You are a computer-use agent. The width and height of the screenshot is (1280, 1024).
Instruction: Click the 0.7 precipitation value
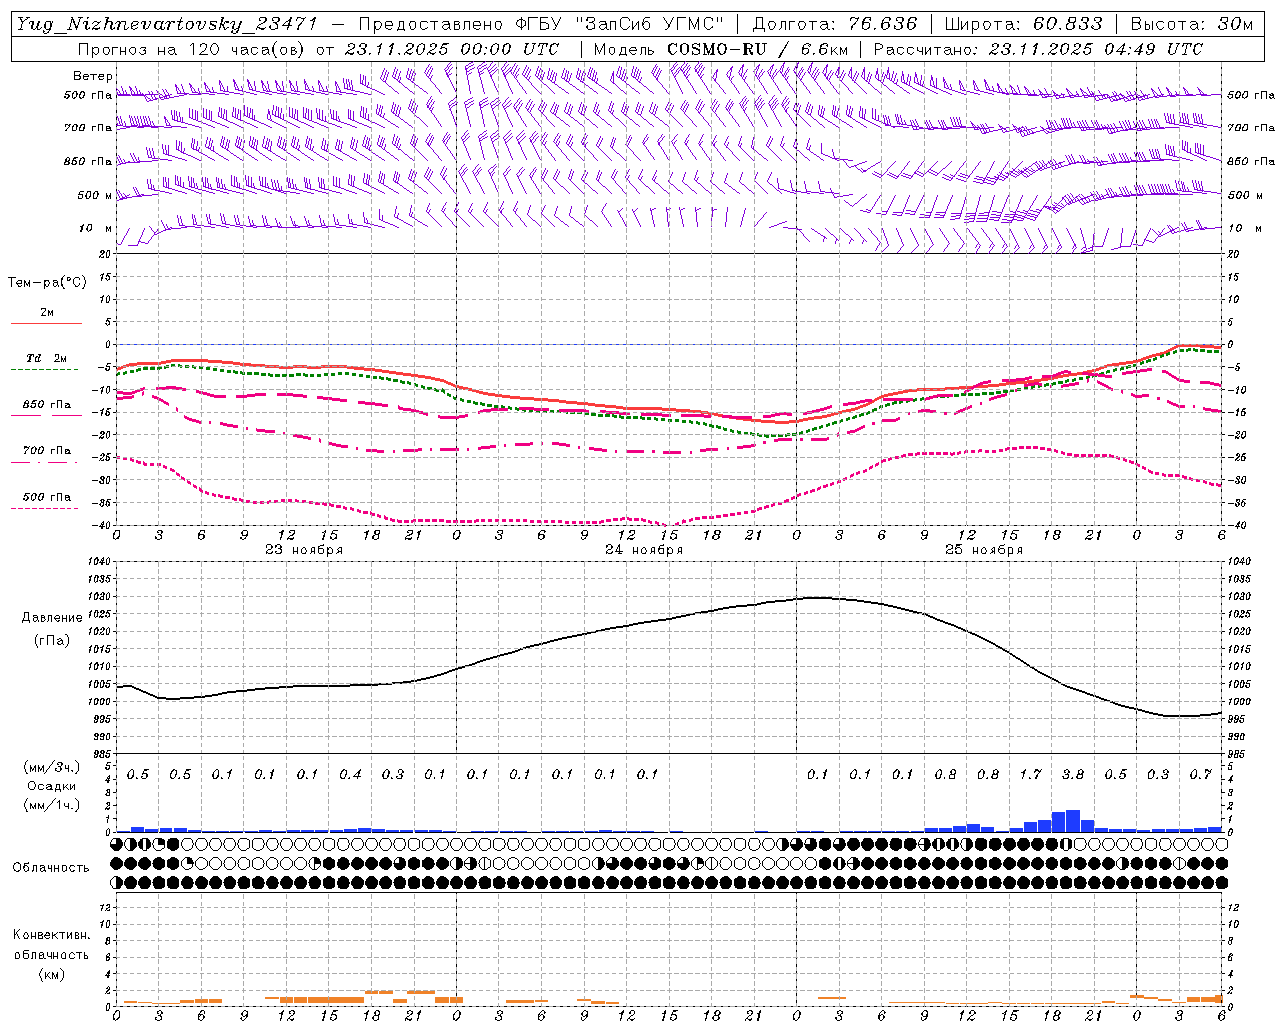coord(1201,774)
